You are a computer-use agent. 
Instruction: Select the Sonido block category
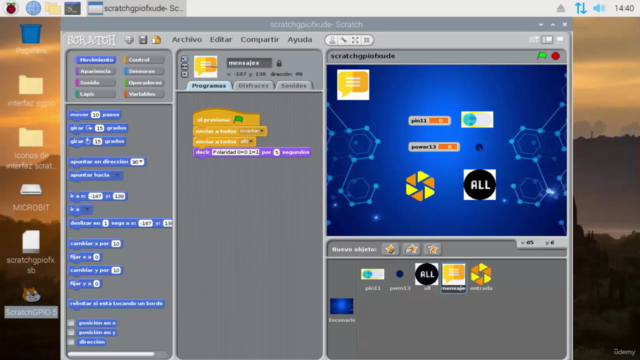click(x=96, y=82)
